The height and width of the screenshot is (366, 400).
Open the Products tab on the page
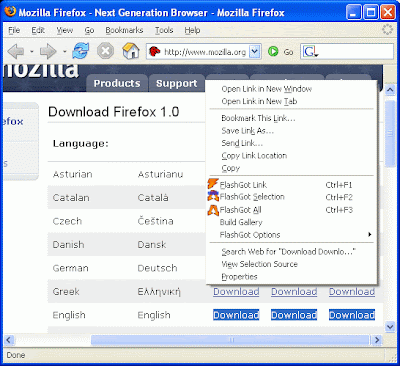pyautogui.click(x=117, y=83)
